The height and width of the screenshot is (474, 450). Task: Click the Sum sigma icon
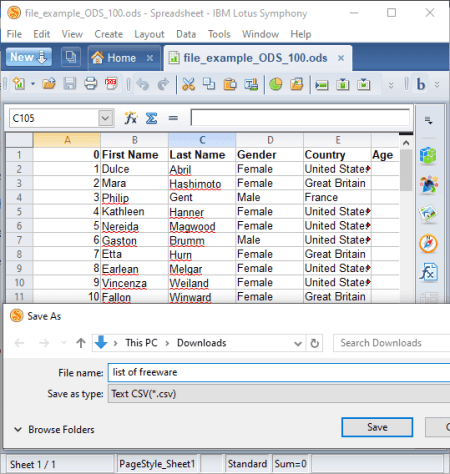point(151,118)
